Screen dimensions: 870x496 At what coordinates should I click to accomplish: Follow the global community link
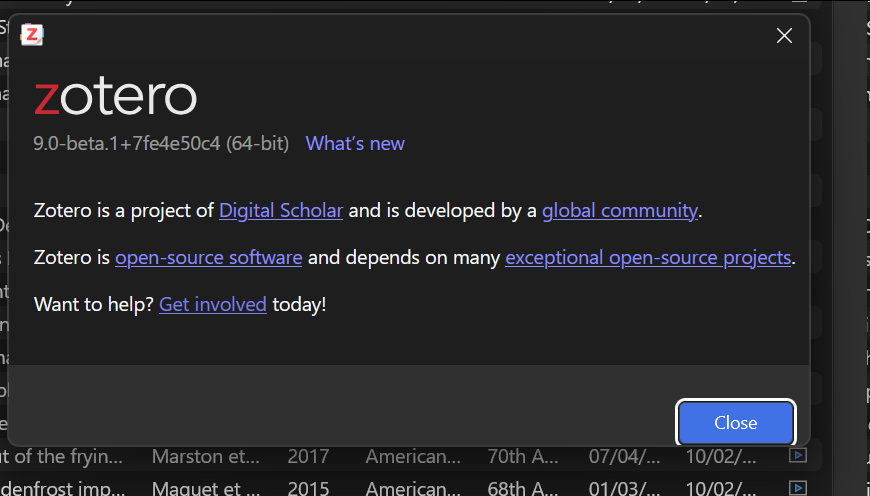tap(620, 211)
